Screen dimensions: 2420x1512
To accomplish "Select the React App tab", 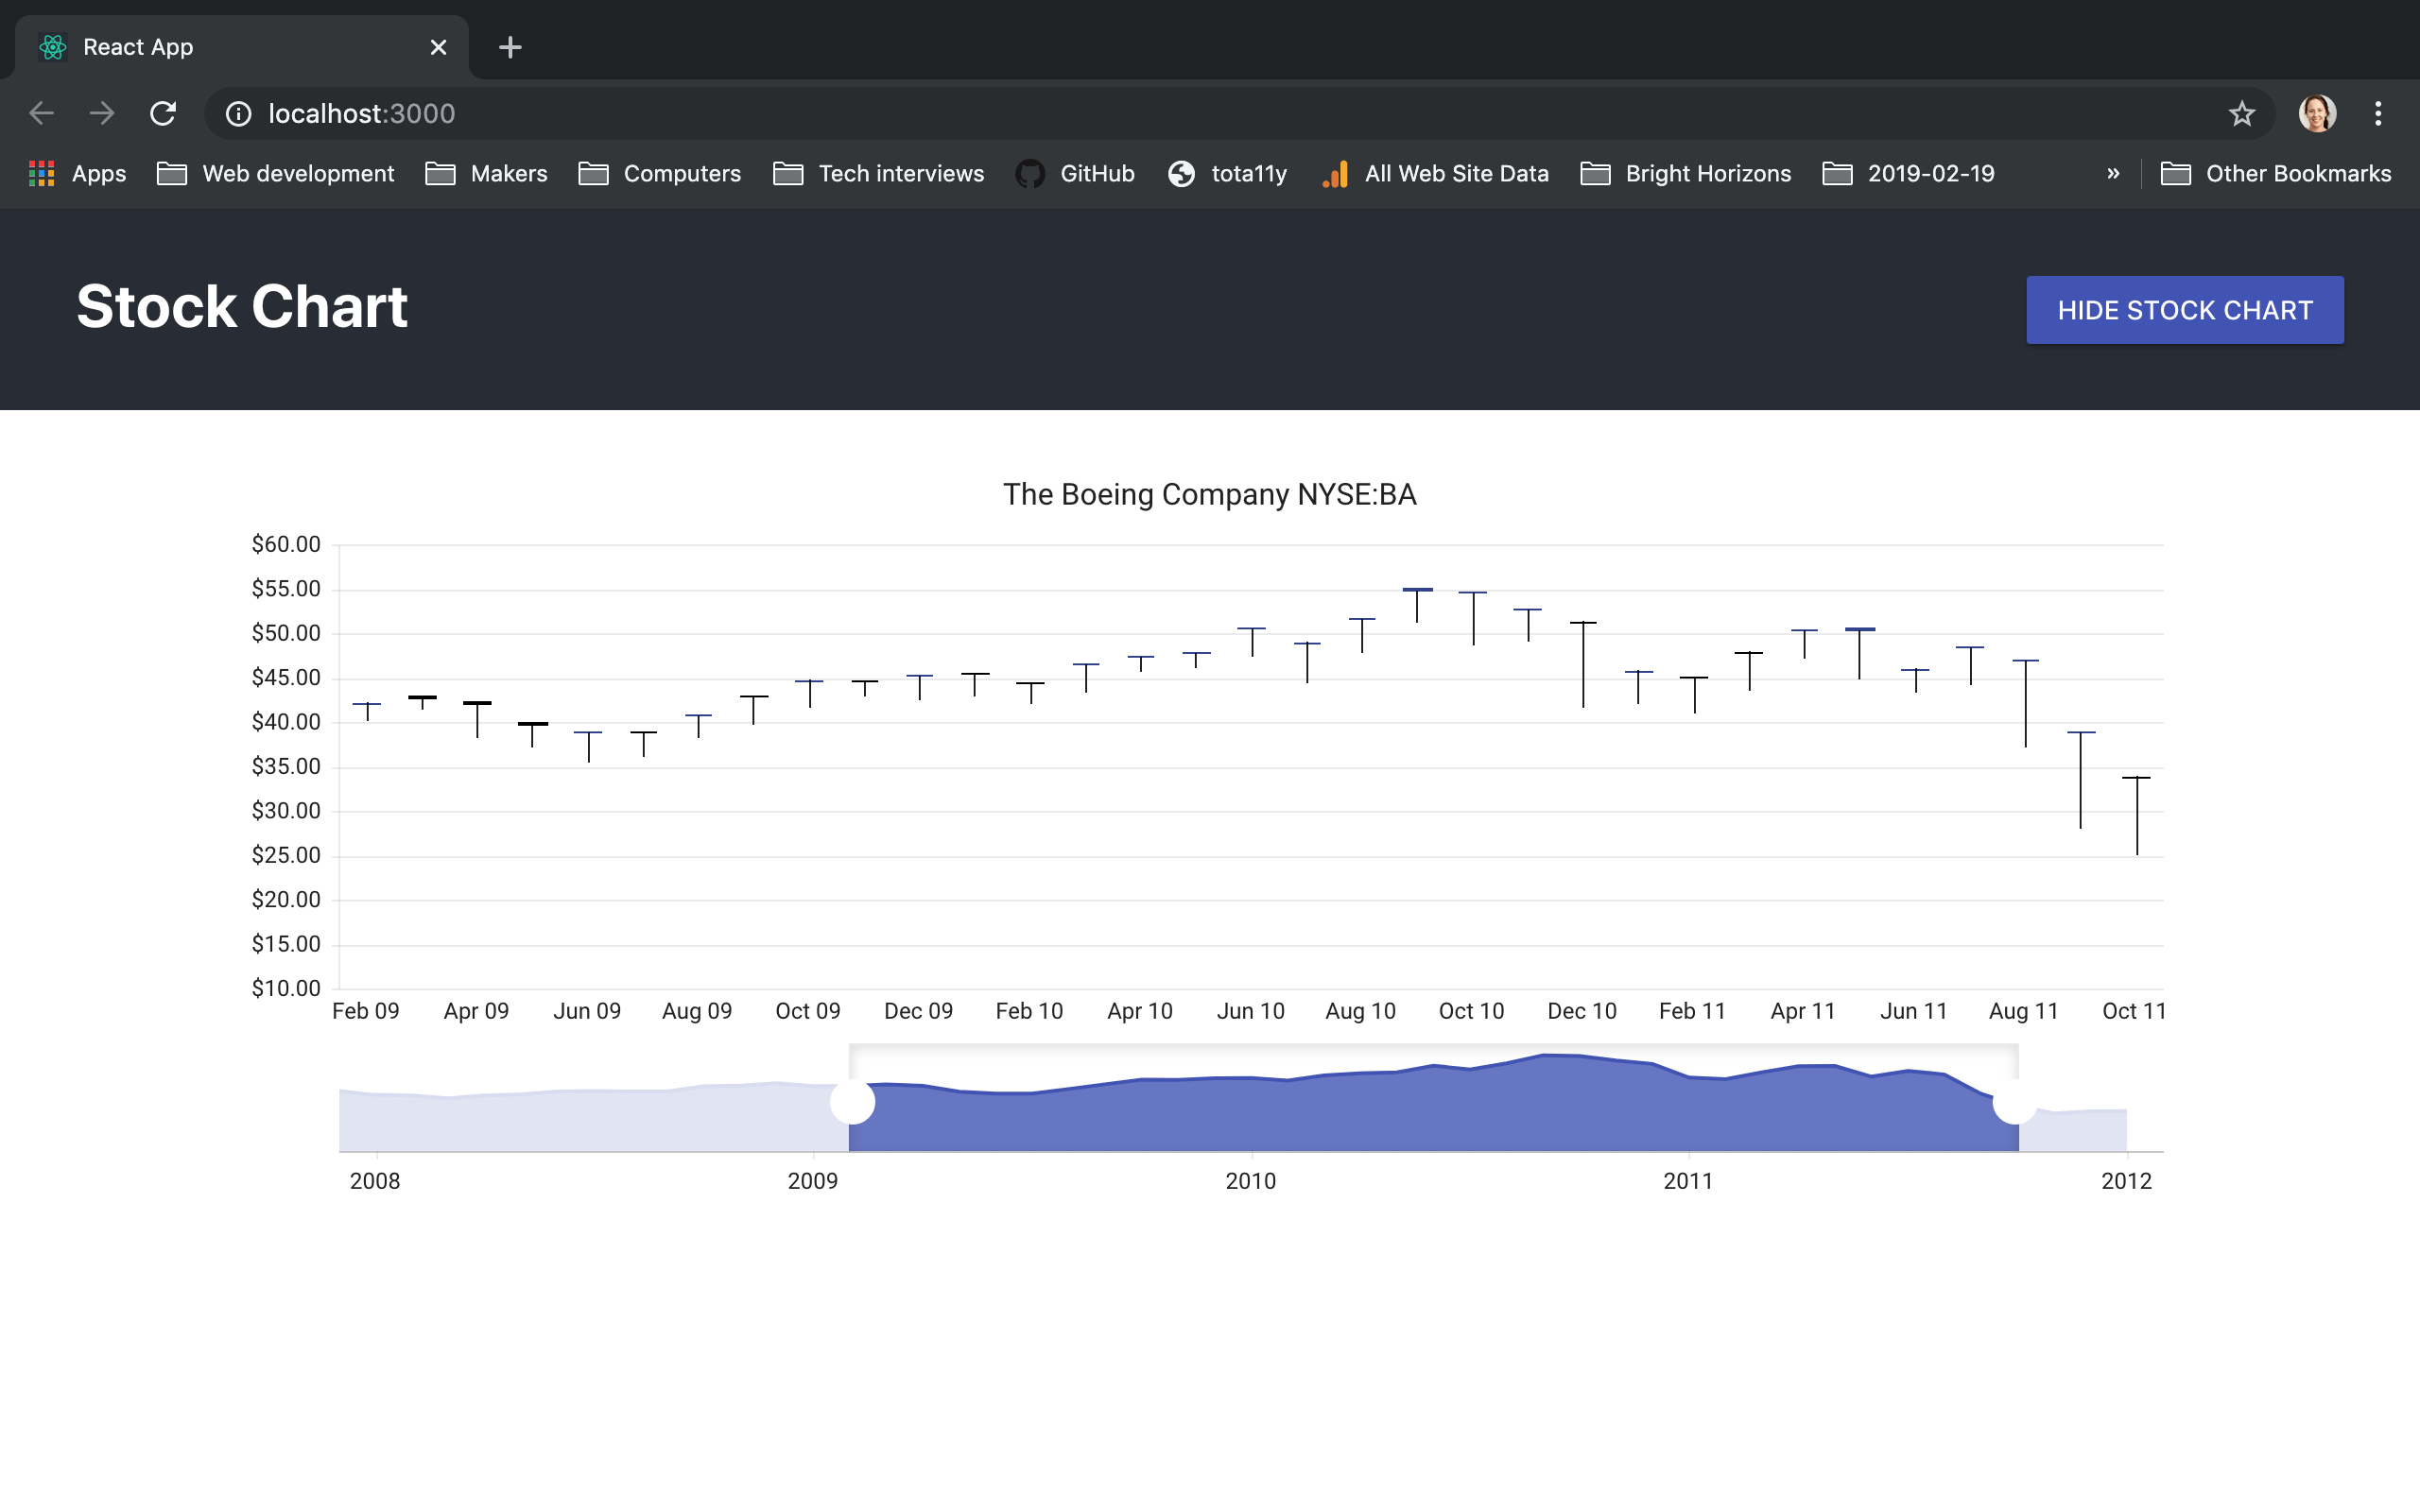I will tap(240, 47).
